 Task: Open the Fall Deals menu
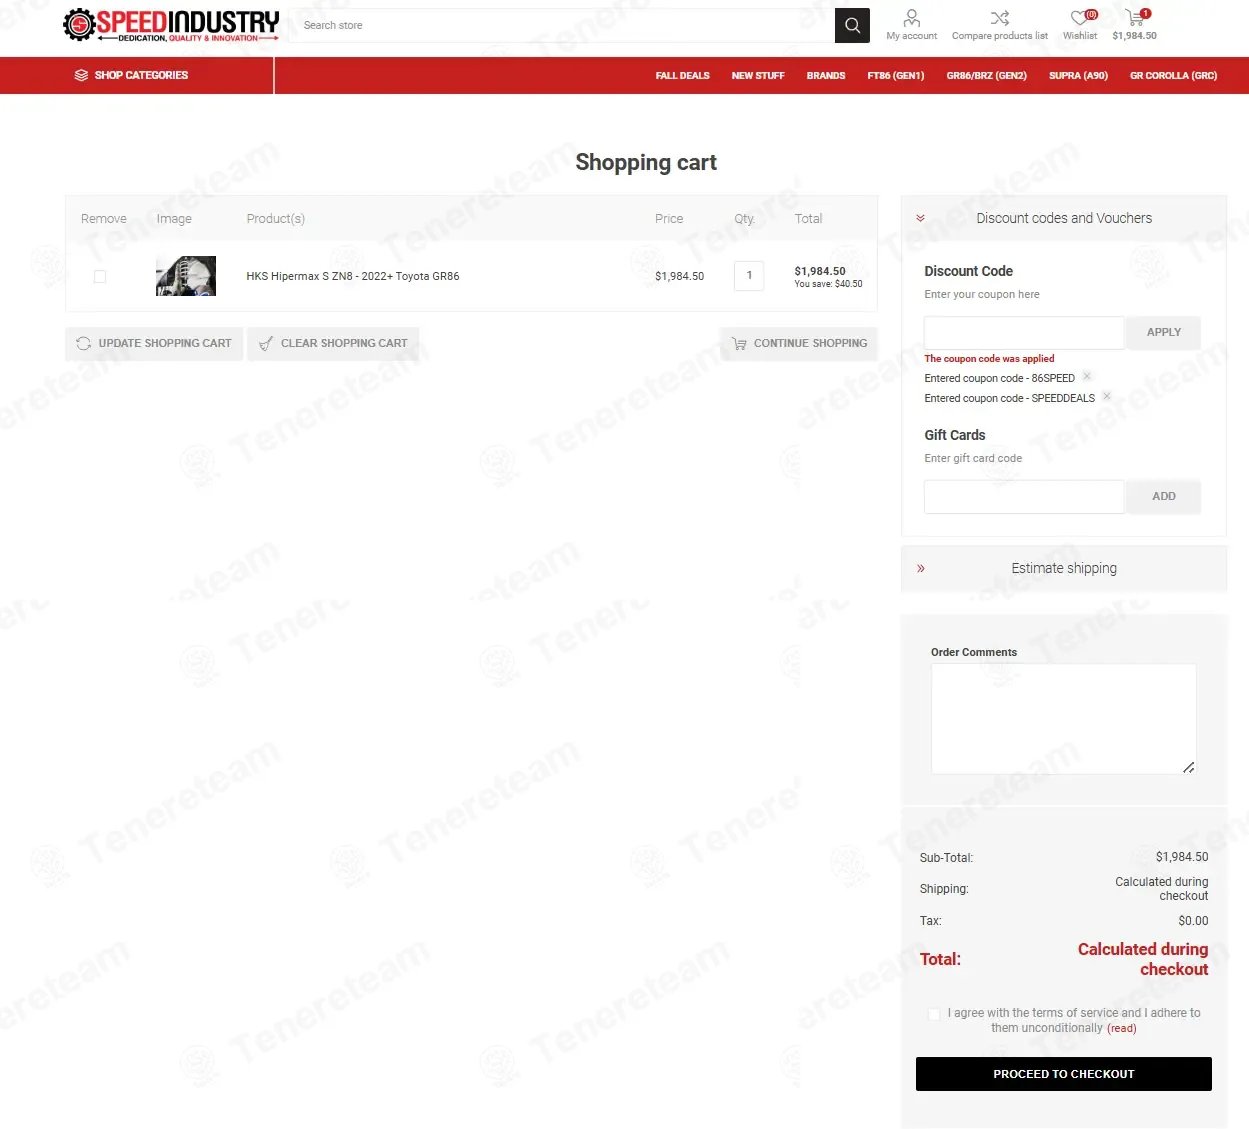point(683,76)
